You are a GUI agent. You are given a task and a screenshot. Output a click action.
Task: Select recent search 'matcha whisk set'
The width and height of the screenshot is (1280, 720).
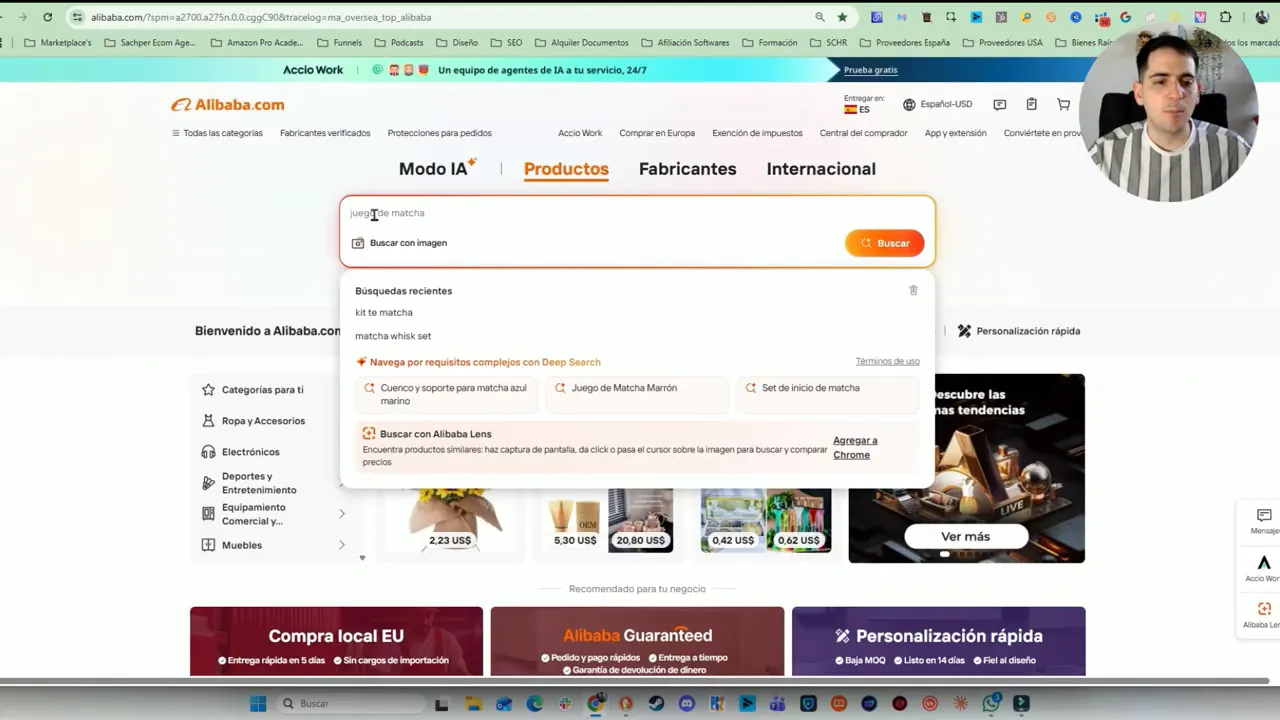pos(393,336)
